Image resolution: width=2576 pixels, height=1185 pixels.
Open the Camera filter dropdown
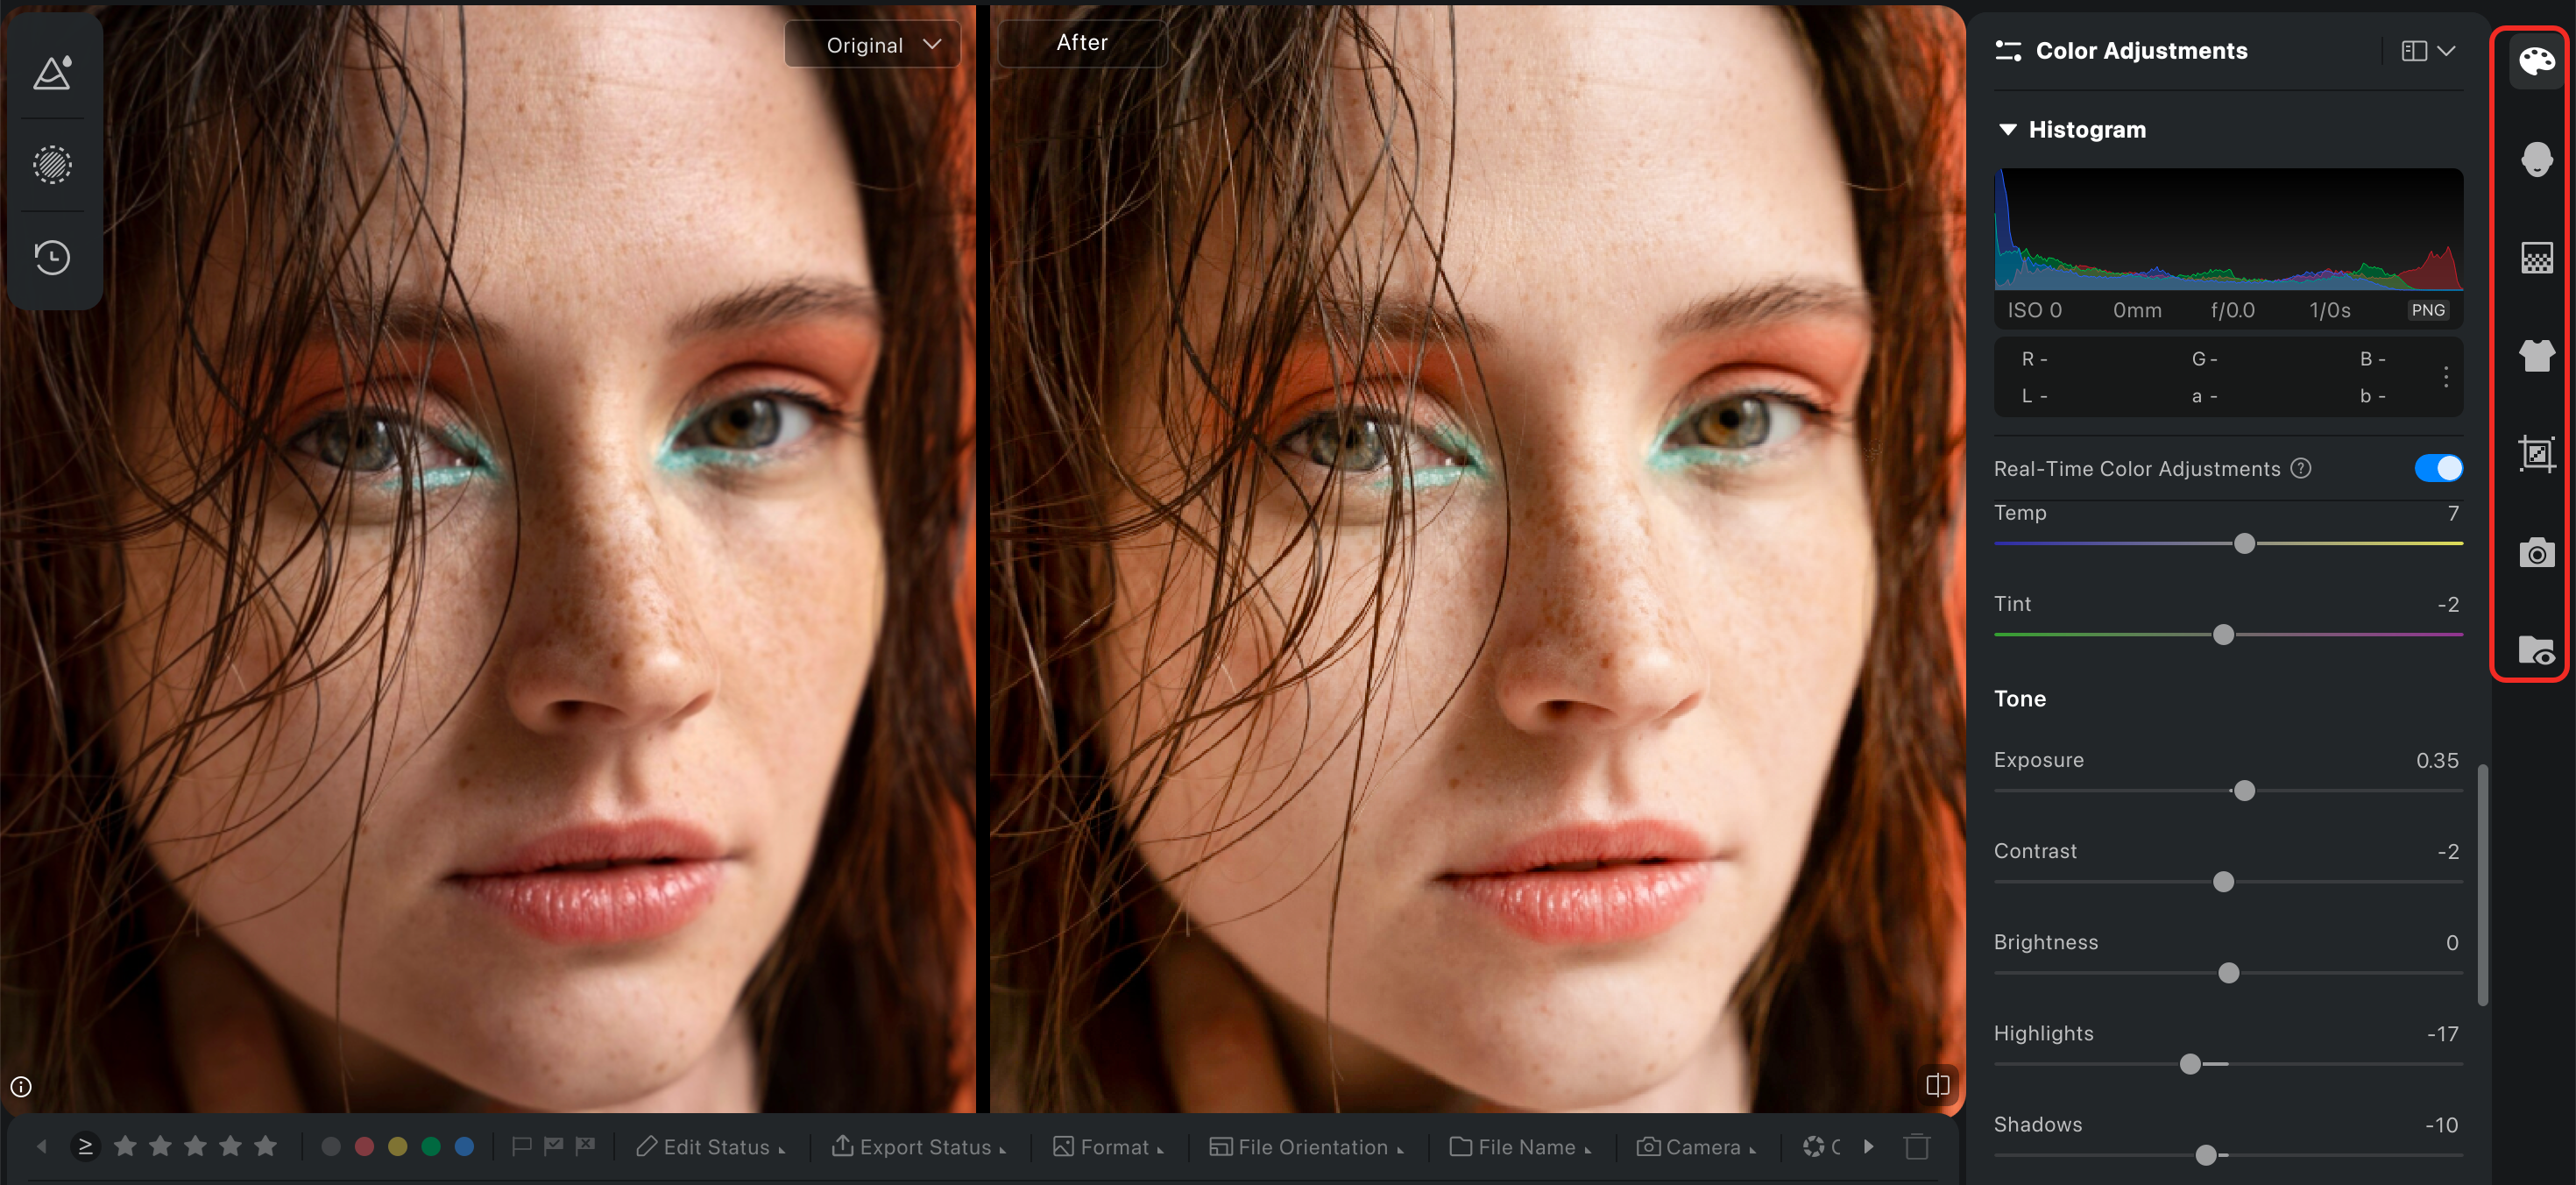point(1696,1147)
